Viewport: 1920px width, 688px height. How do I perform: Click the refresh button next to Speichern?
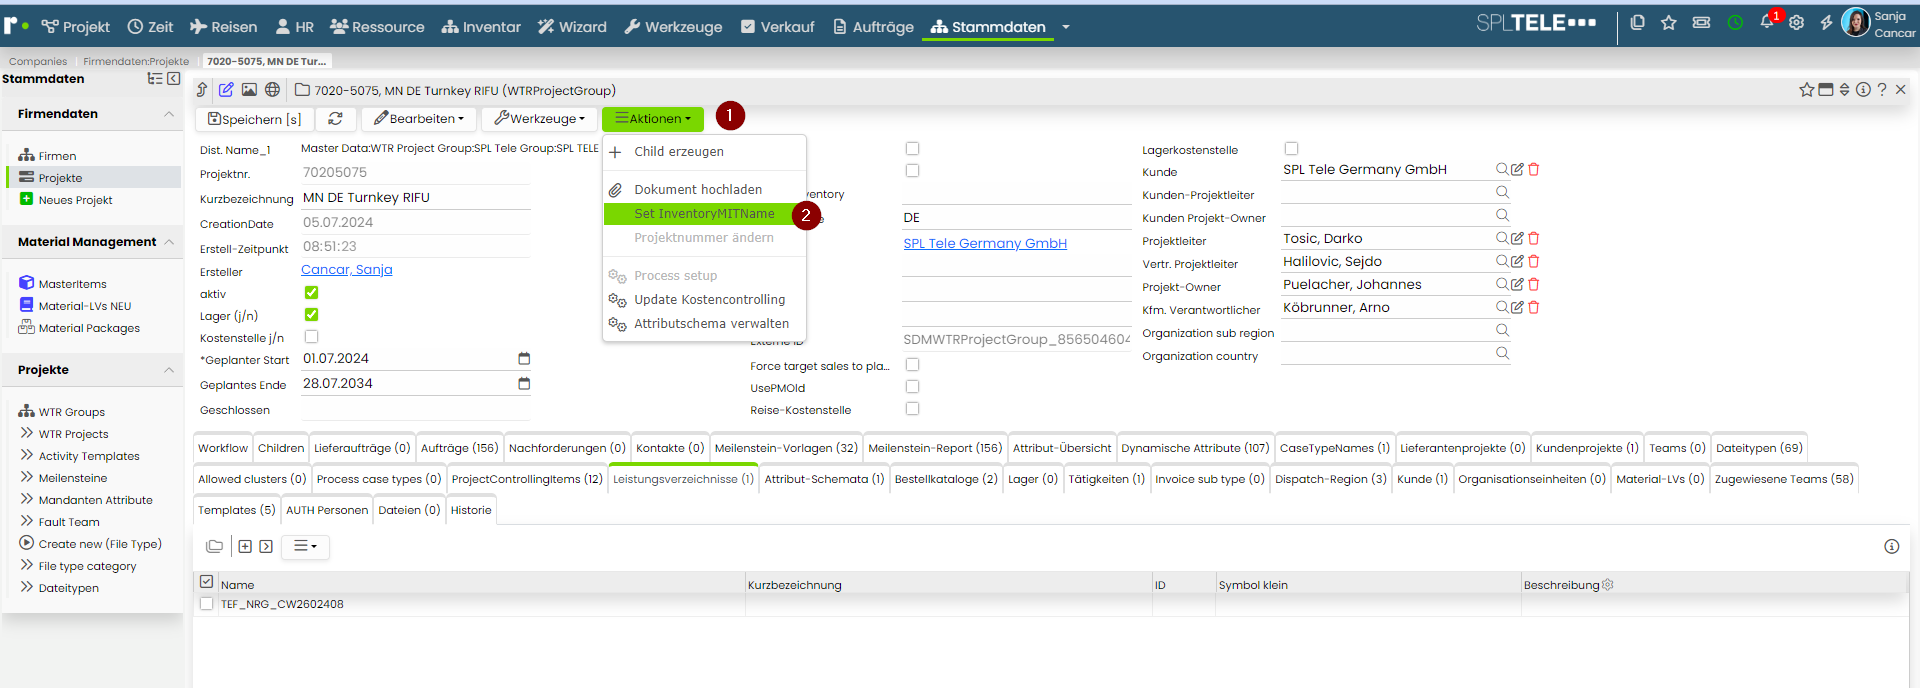tap(336, 119)
